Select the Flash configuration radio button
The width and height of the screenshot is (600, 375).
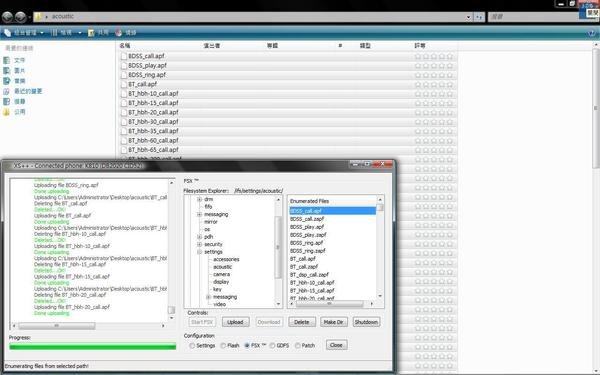click(223, 346)
